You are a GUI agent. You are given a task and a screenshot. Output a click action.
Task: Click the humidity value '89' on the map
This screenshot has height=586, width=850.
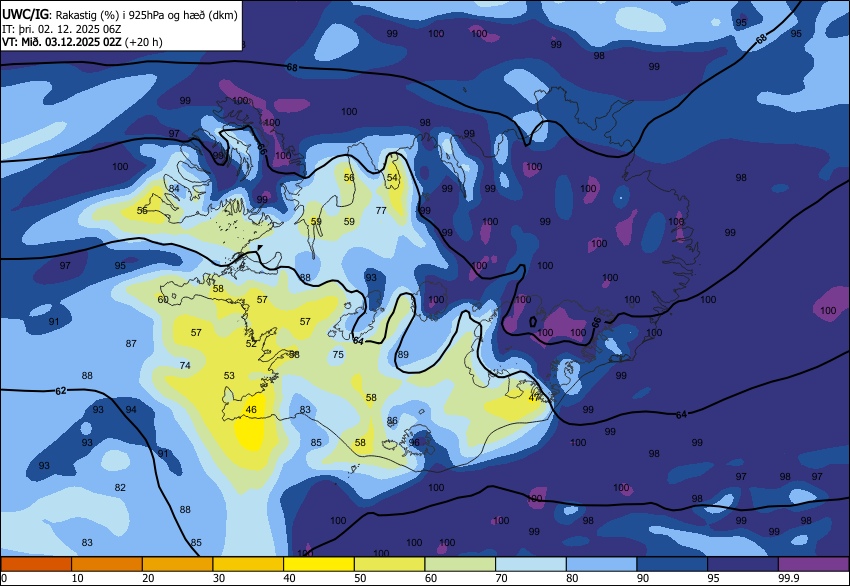pos(403,355)
